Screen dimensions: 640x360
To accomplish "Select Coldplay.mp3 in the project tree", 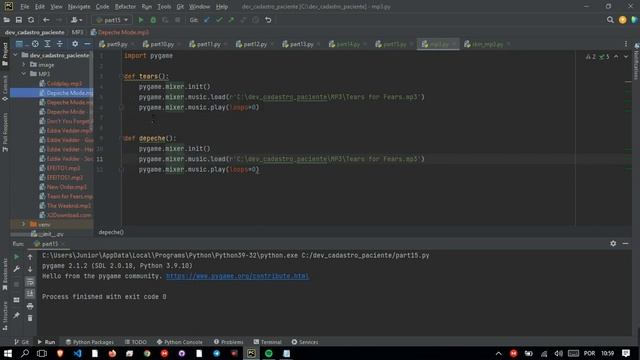I will 64,83.
